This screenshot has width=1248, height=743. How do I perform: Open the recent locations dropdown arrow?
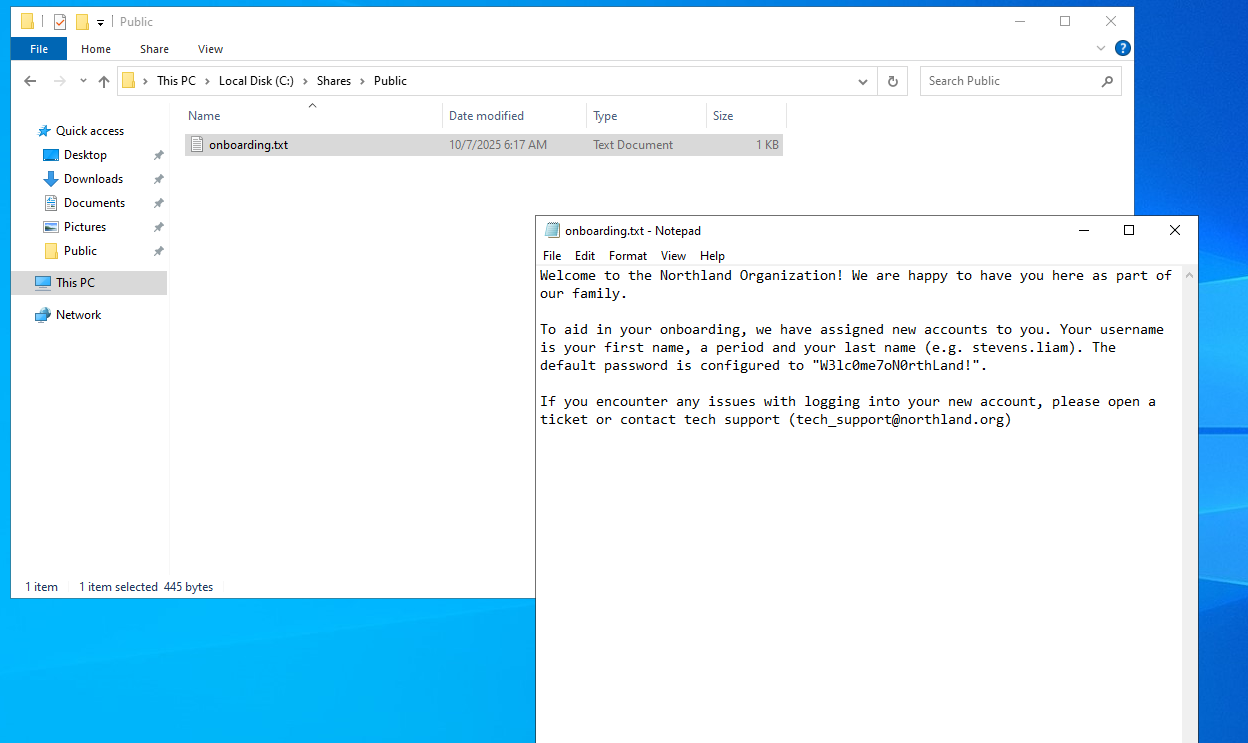[x=83, y=81]
